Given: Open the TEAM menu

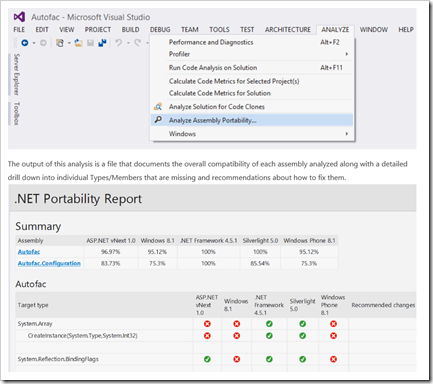Looking at the screenshot, I should pyautogui.click(x=190, y=30).
